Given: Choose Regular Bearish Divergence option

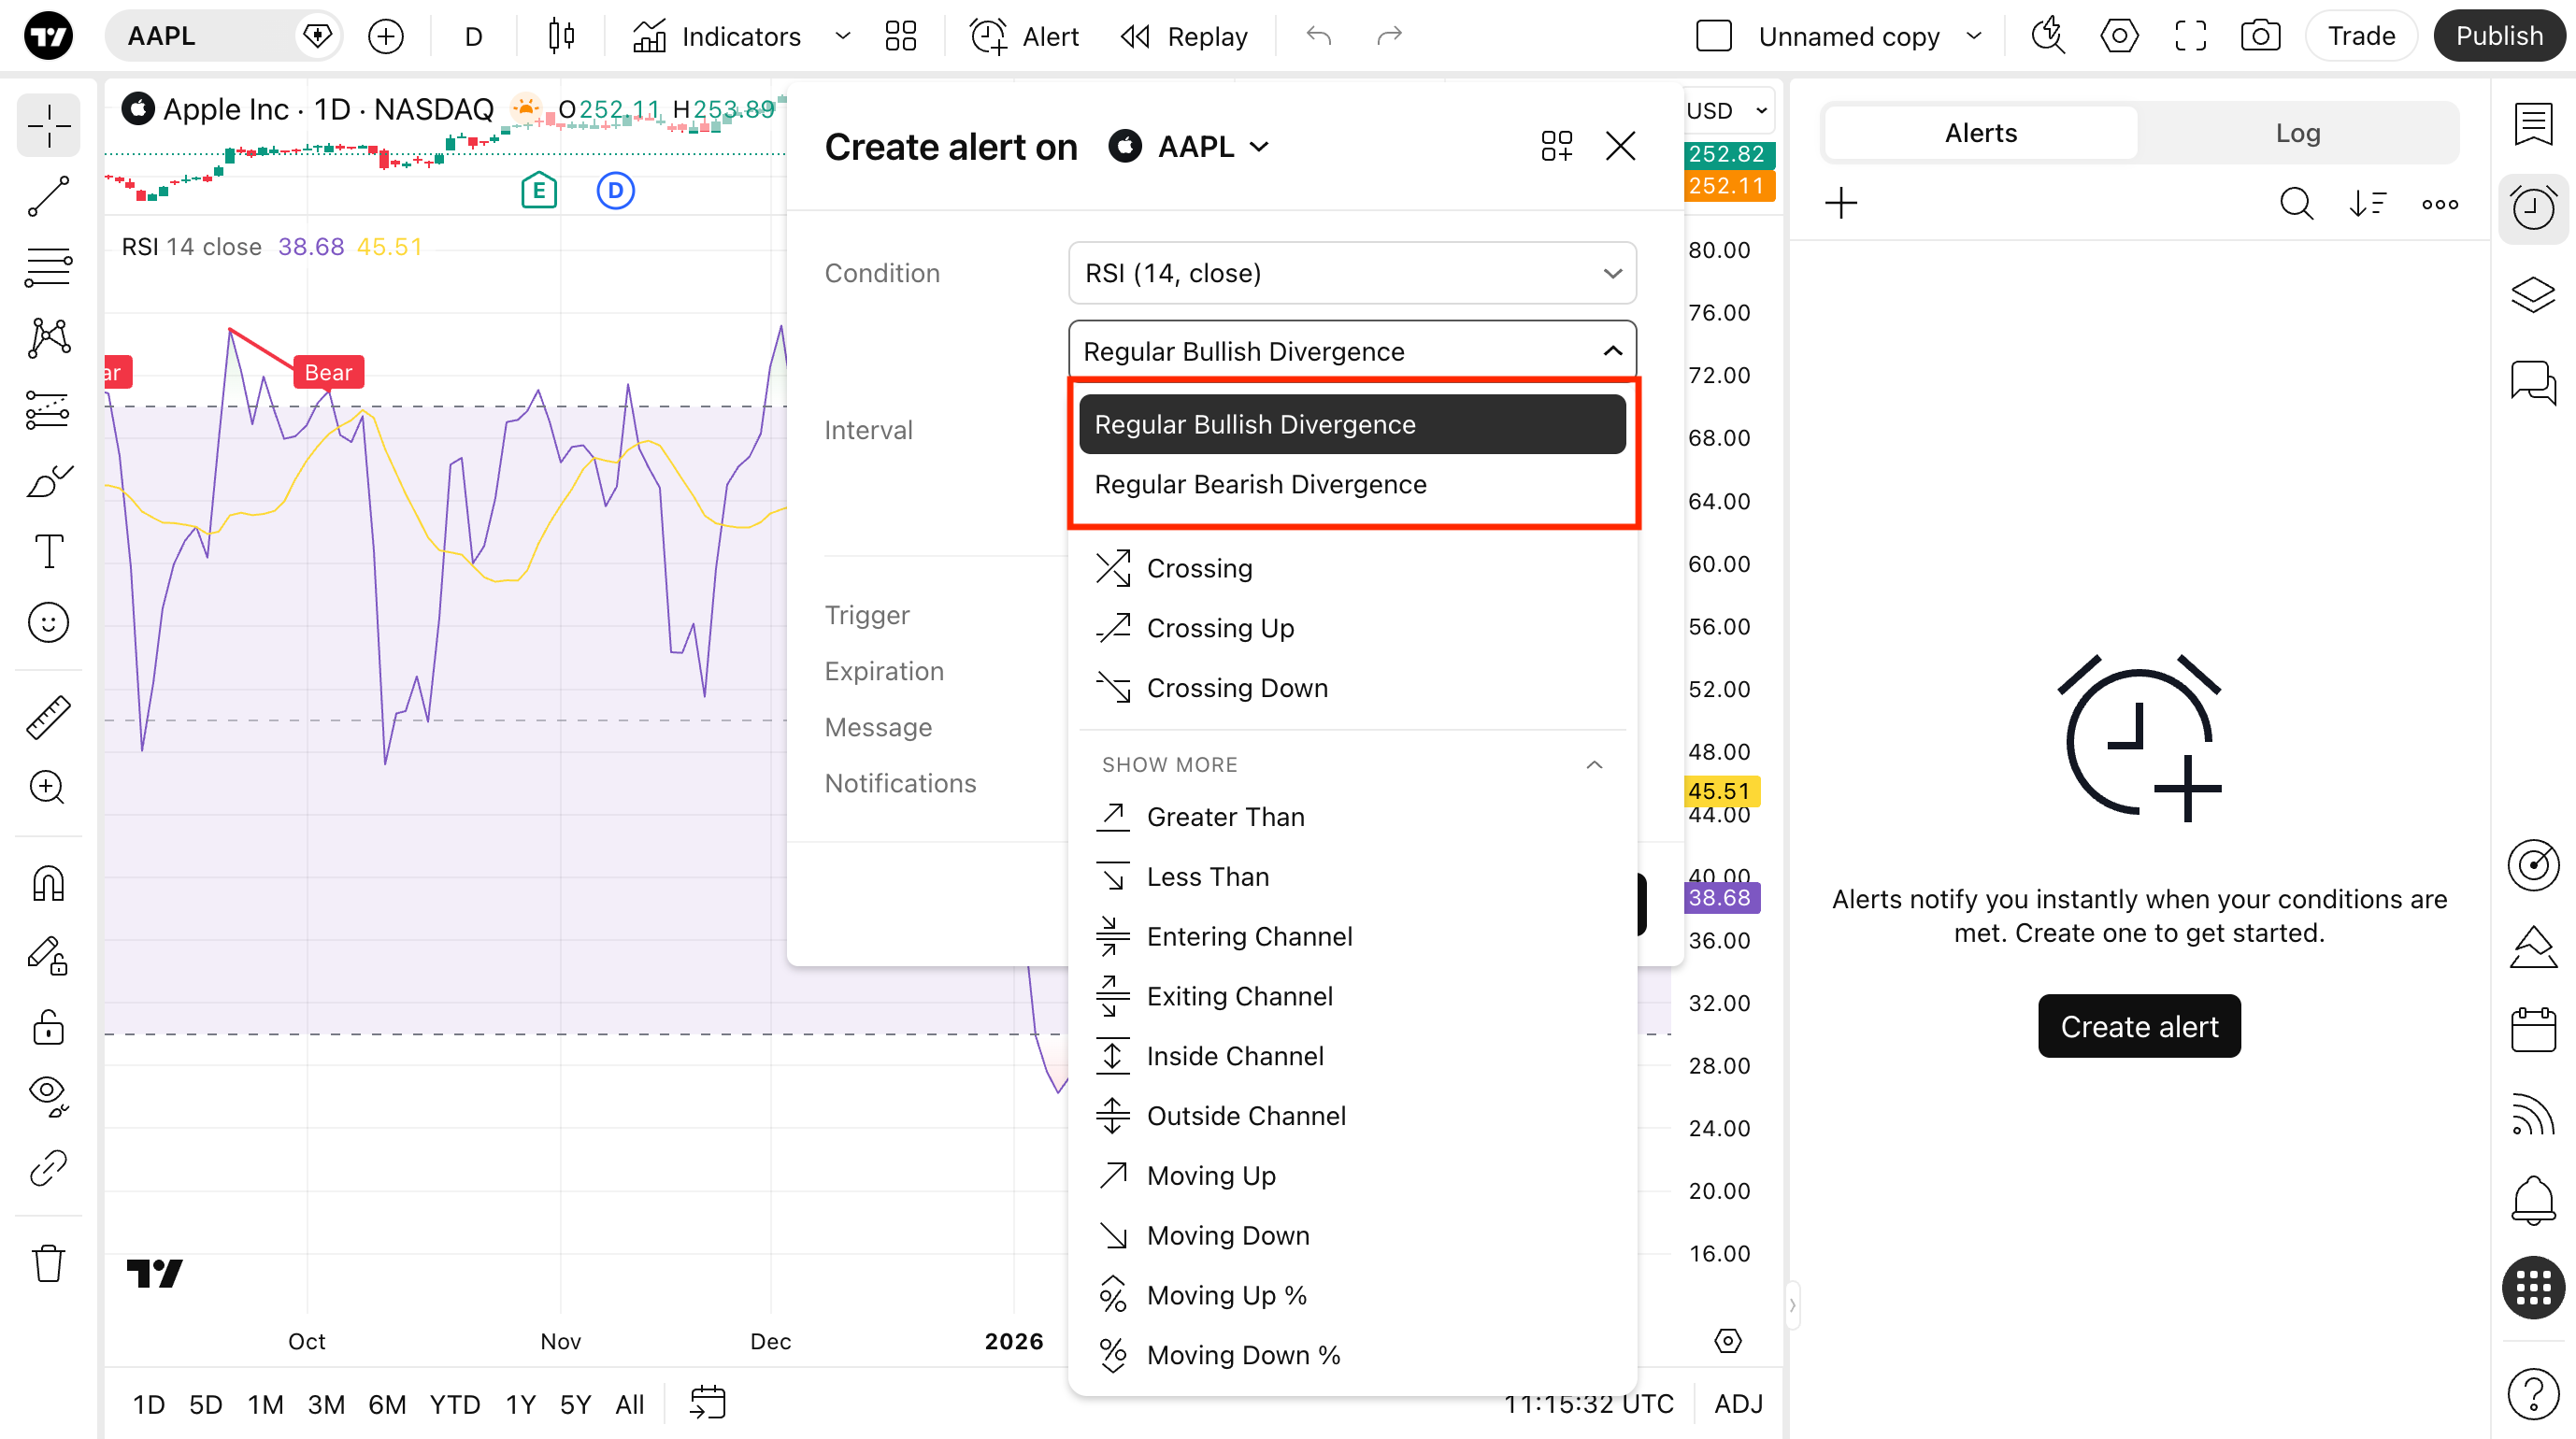Looking at the screenshot, I should pyautogui.click(x=1260, y=484).
